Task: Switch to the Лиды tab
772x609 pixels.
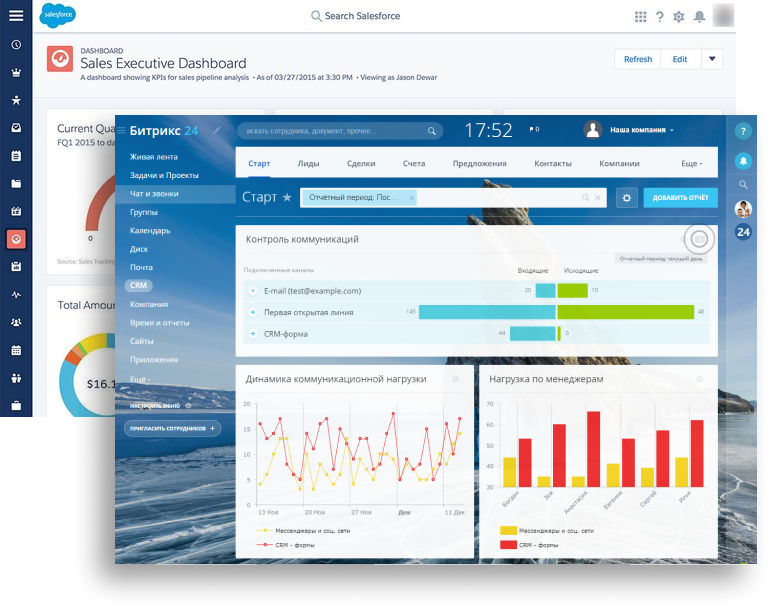Action: point(308,163)
